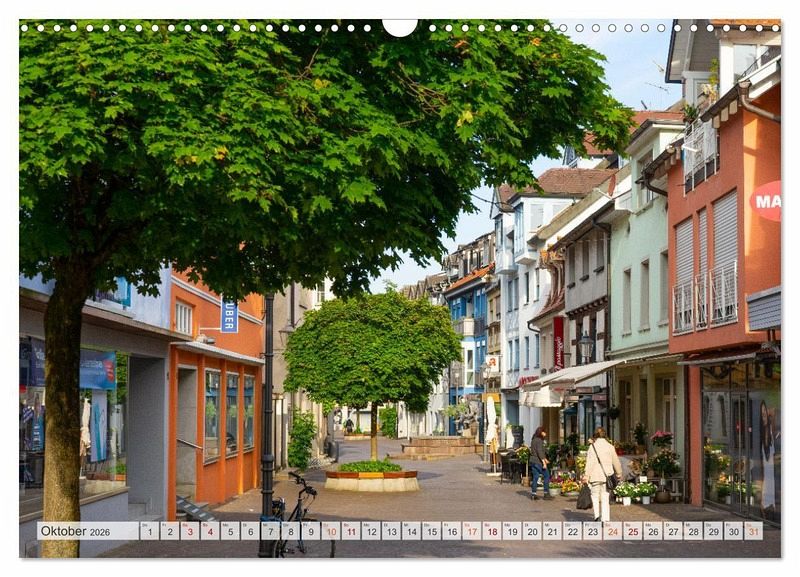
Task: Pick day 21 on the calendar strip
Action: click(552, 531)
